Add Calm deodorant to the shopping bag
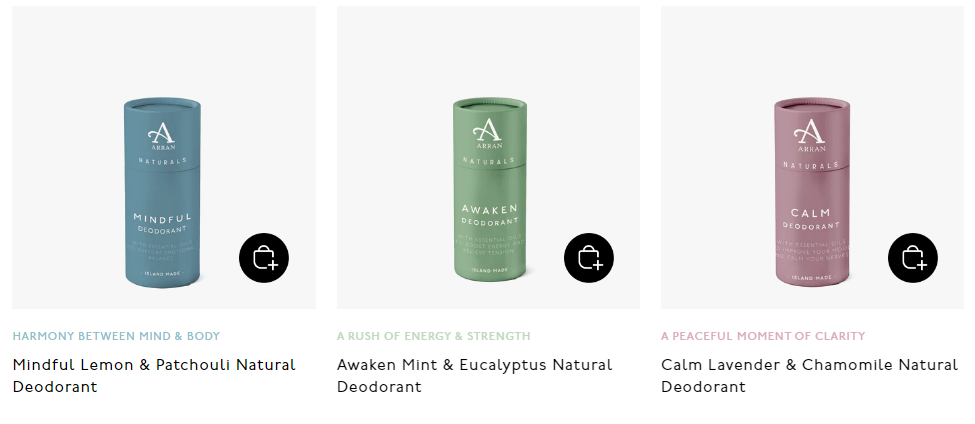This screenshot has width=975, height=424. tap(913, 258)
